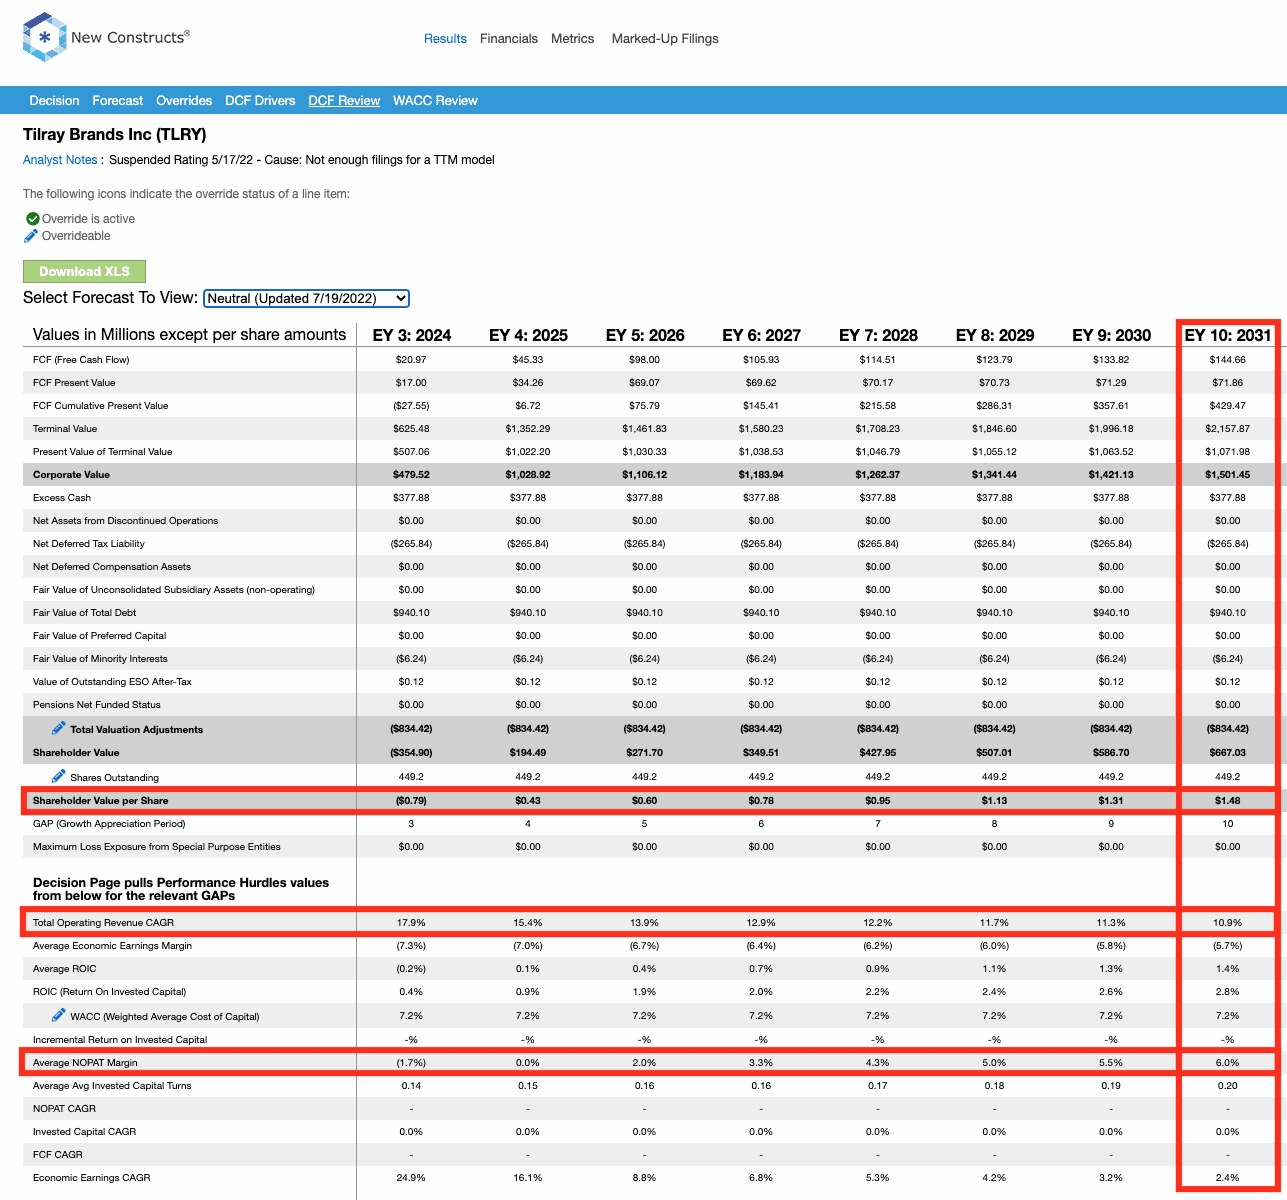Viewport: 1287px width, 1200px height.
Task: Click the Fair Value of Total Debt label
Action: 84,613
